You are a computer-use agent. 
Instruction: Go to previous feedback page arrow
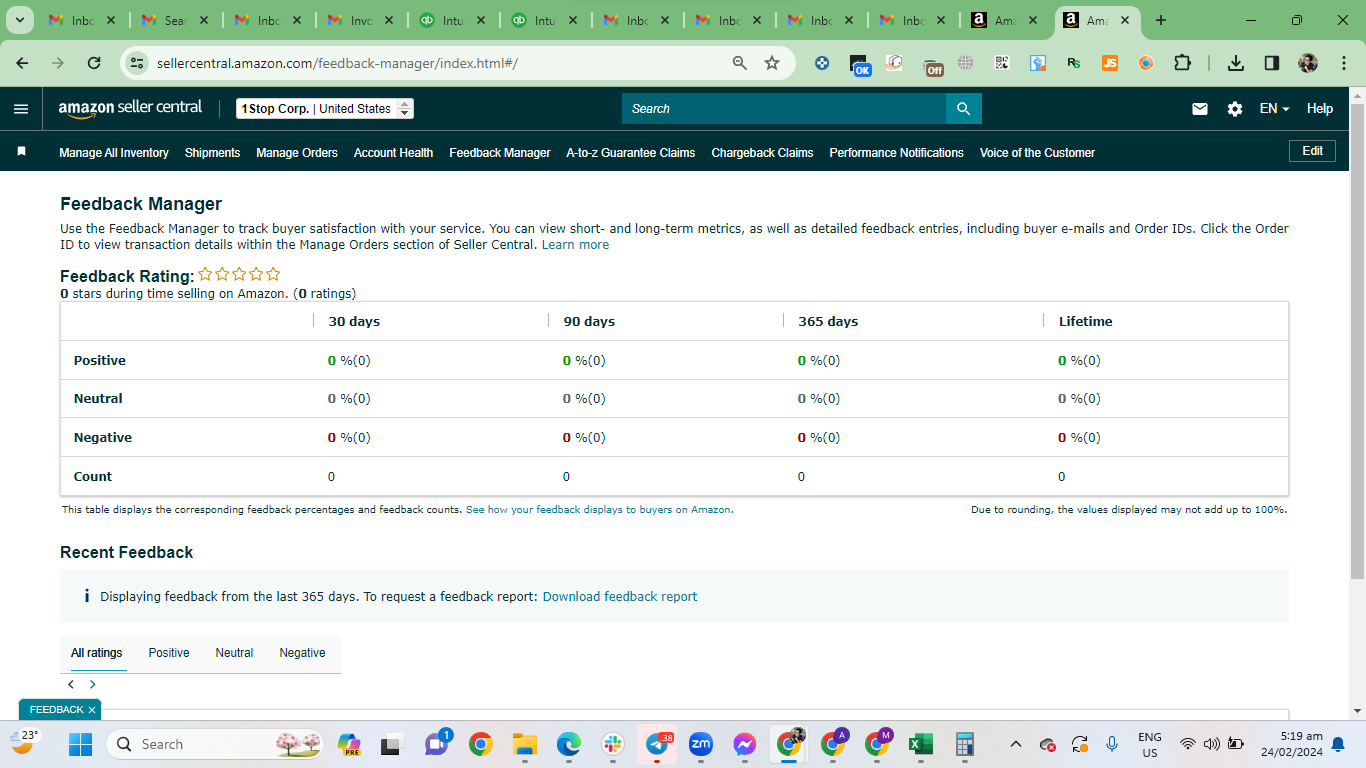click(71, 685)
